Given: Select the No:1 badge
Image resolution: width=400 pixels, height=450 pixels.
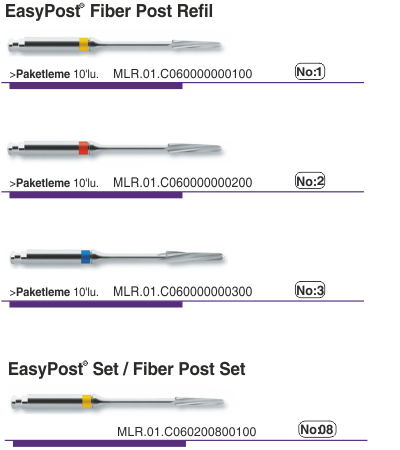Looking at the screenshot, I should pyautogui.click(x=310, y=72).
